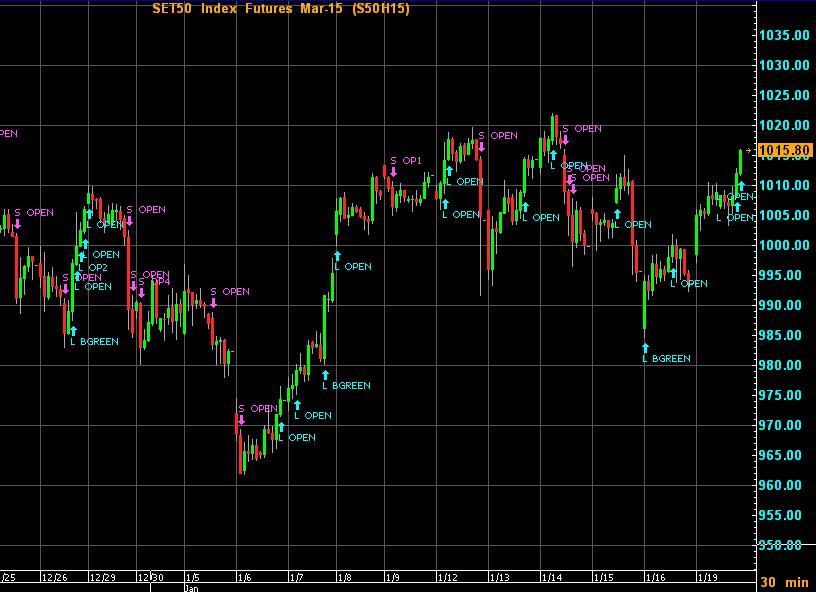Click the L BGREEN arrow below 985 on 1/16
The width and height of the screenshot is (816, 592).
pos(645,347)
